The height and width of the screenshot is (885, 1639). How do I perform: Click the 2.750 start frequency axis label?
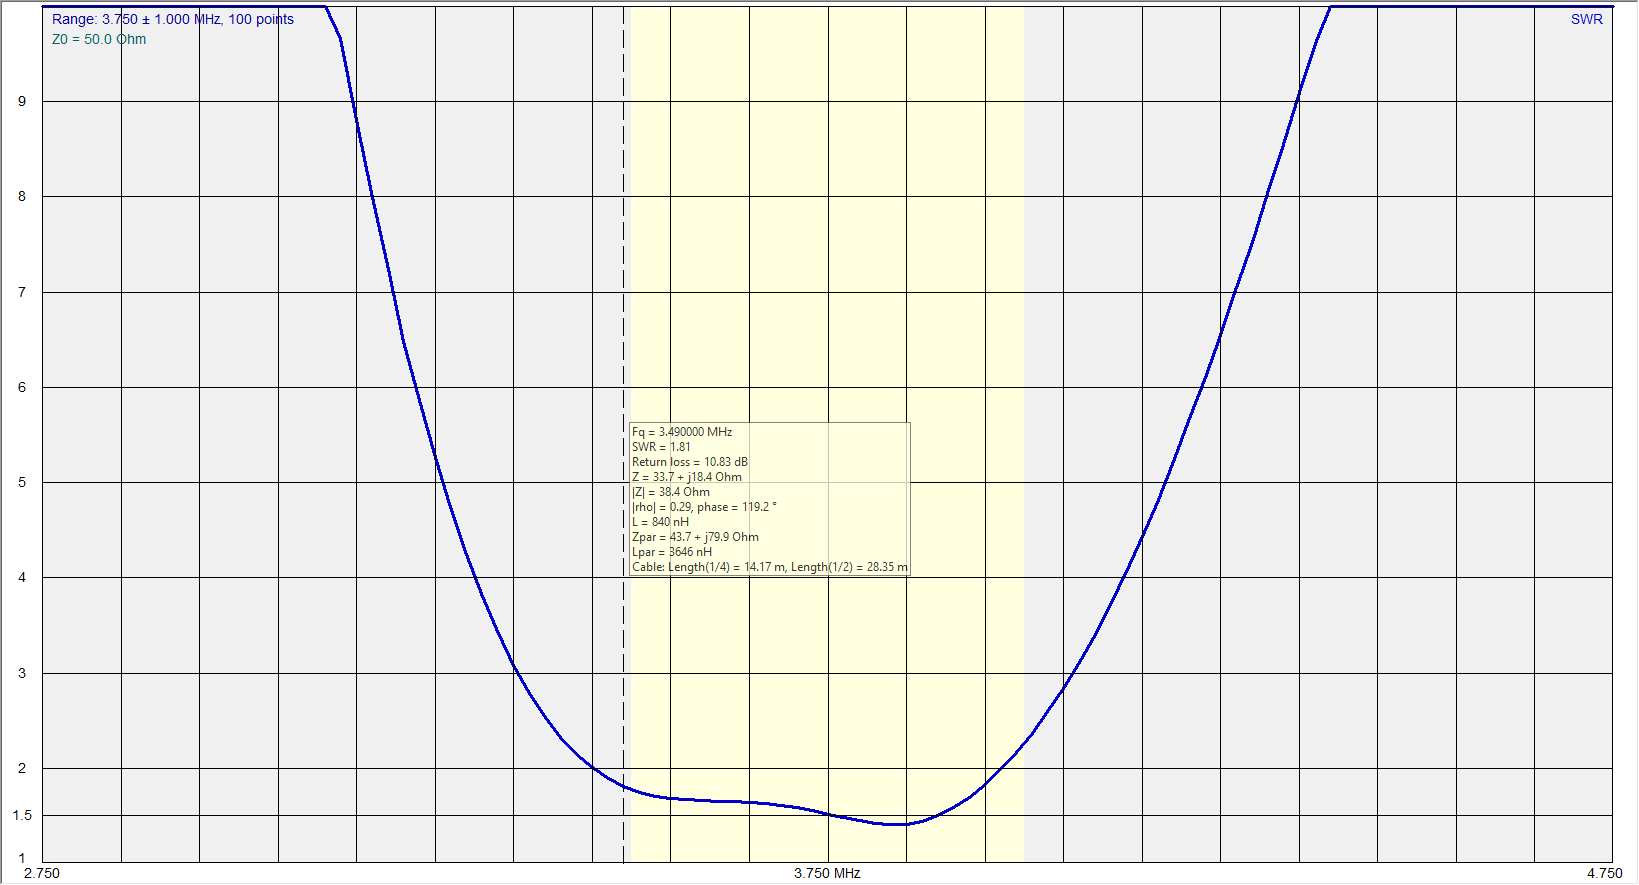point(42,873)
